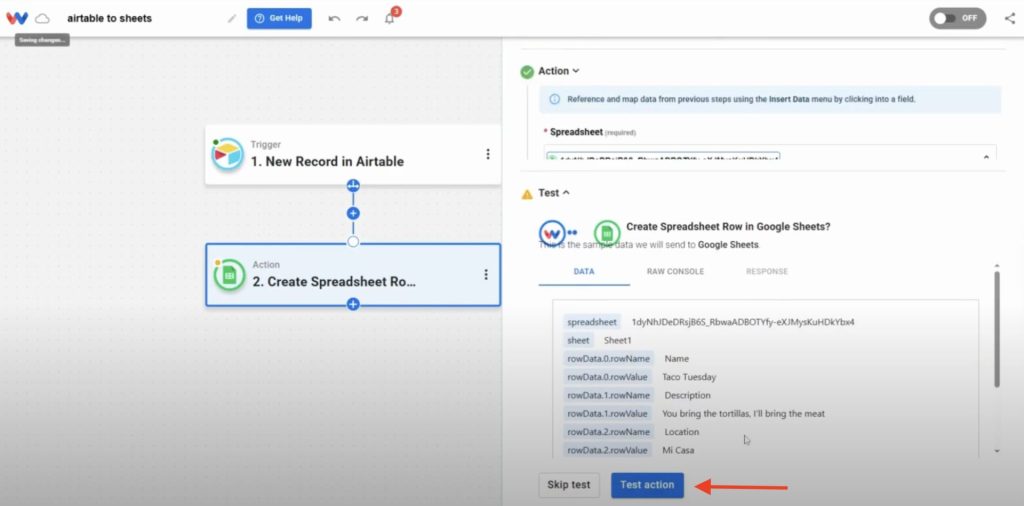Click the Test action button

[x=647, y=485]
